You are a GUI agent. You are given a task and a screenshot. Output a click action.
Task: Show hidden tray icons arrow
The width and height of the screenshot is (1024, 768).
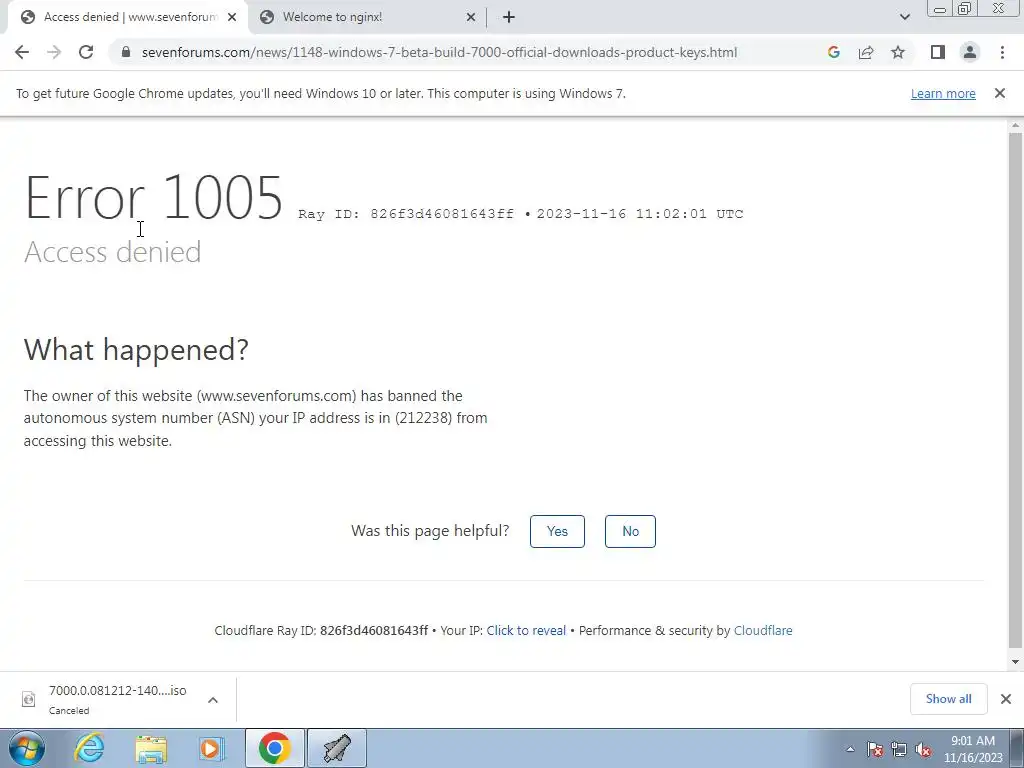(850, 749)
